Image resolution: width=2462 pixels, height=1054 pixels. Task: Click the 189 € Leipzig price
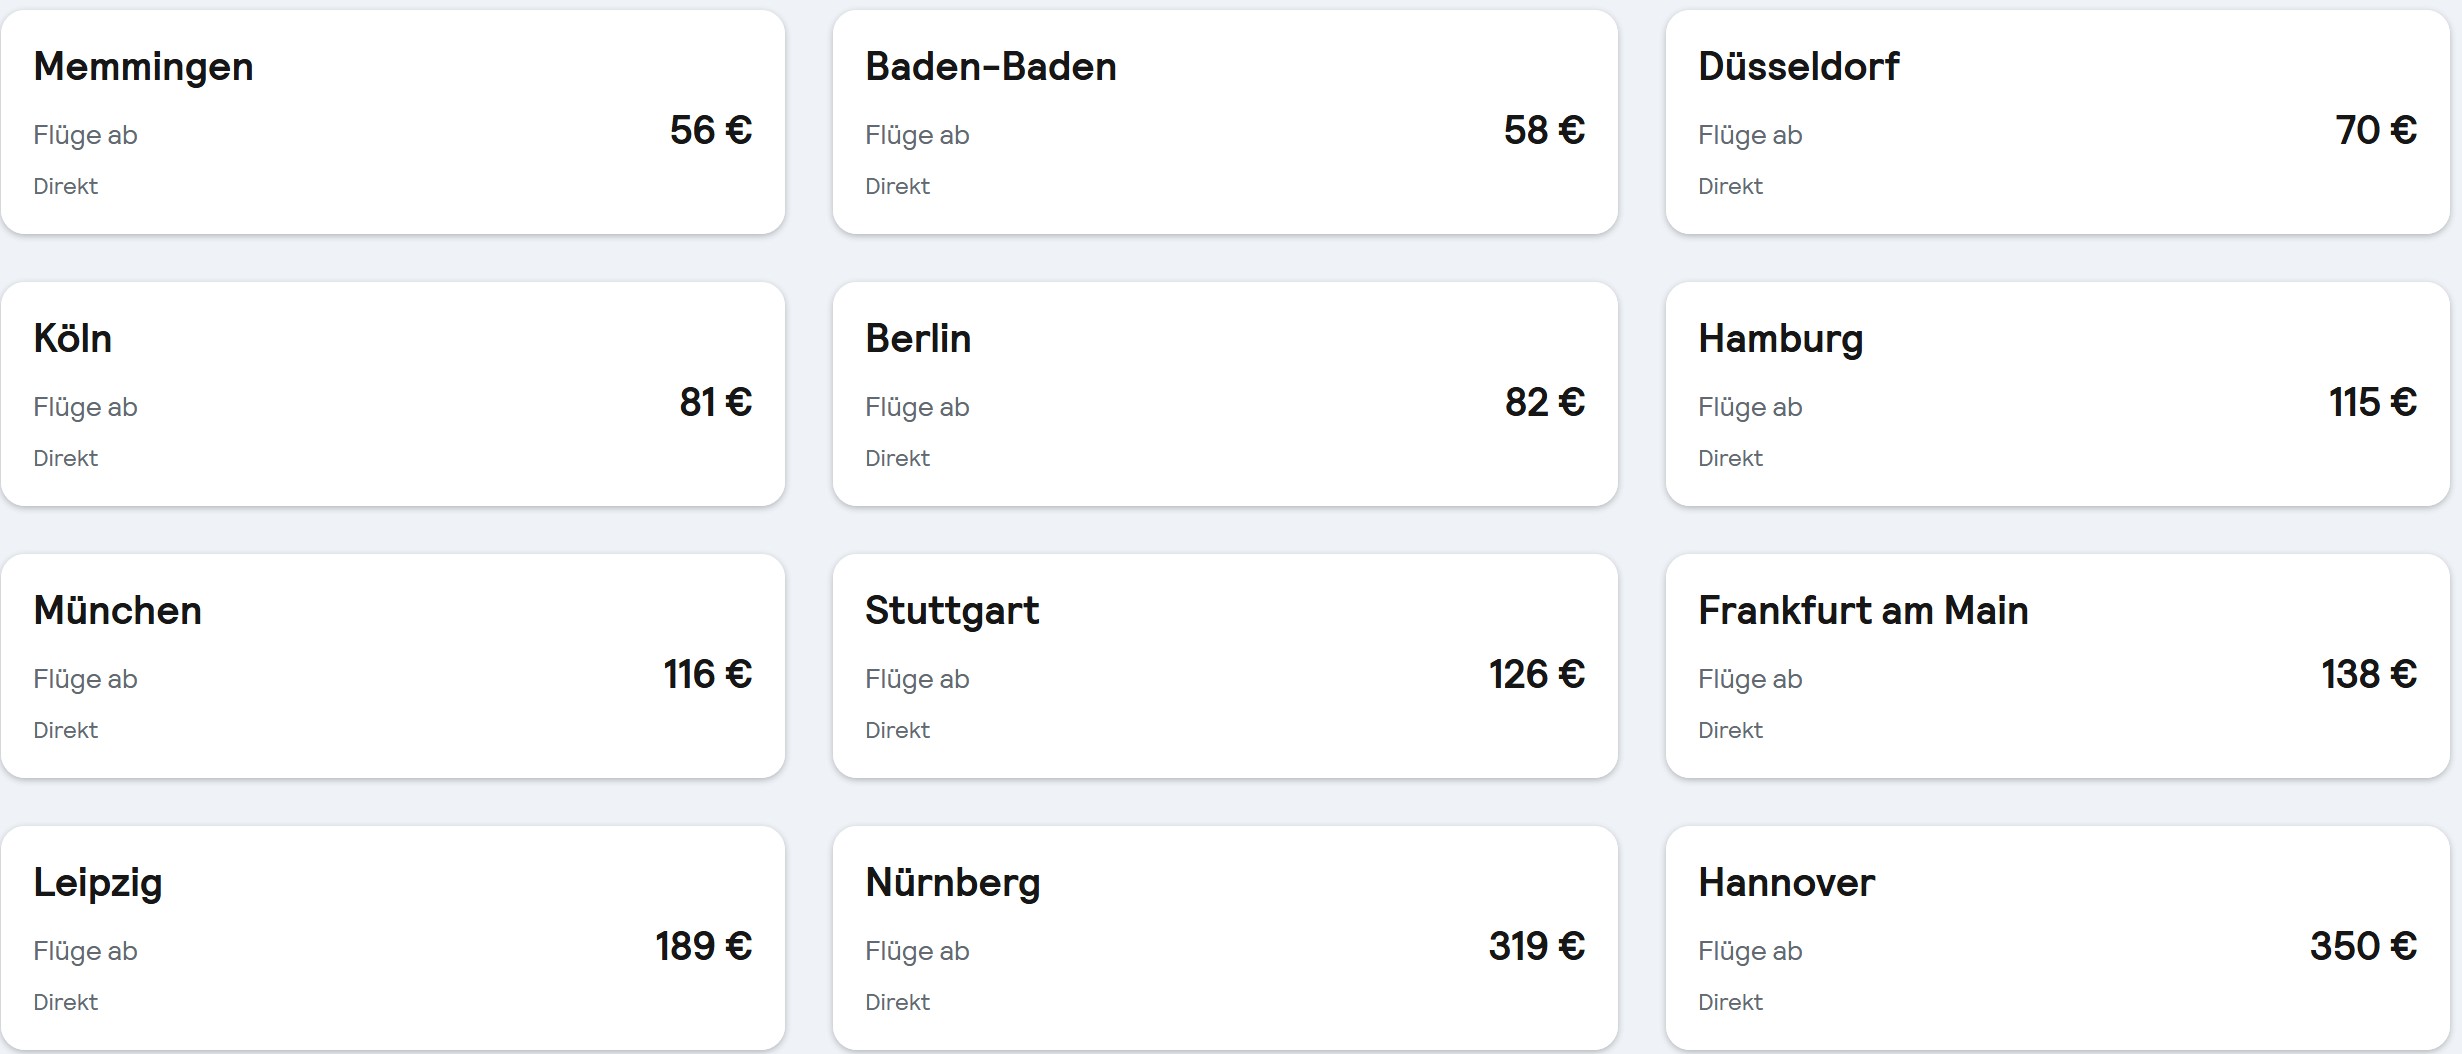[x=704, y=946]
